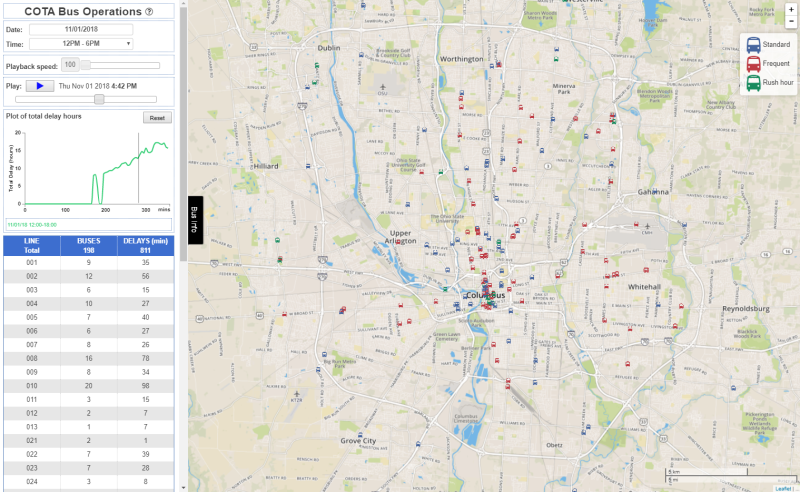Select line 003 row in table

(89, 290)
